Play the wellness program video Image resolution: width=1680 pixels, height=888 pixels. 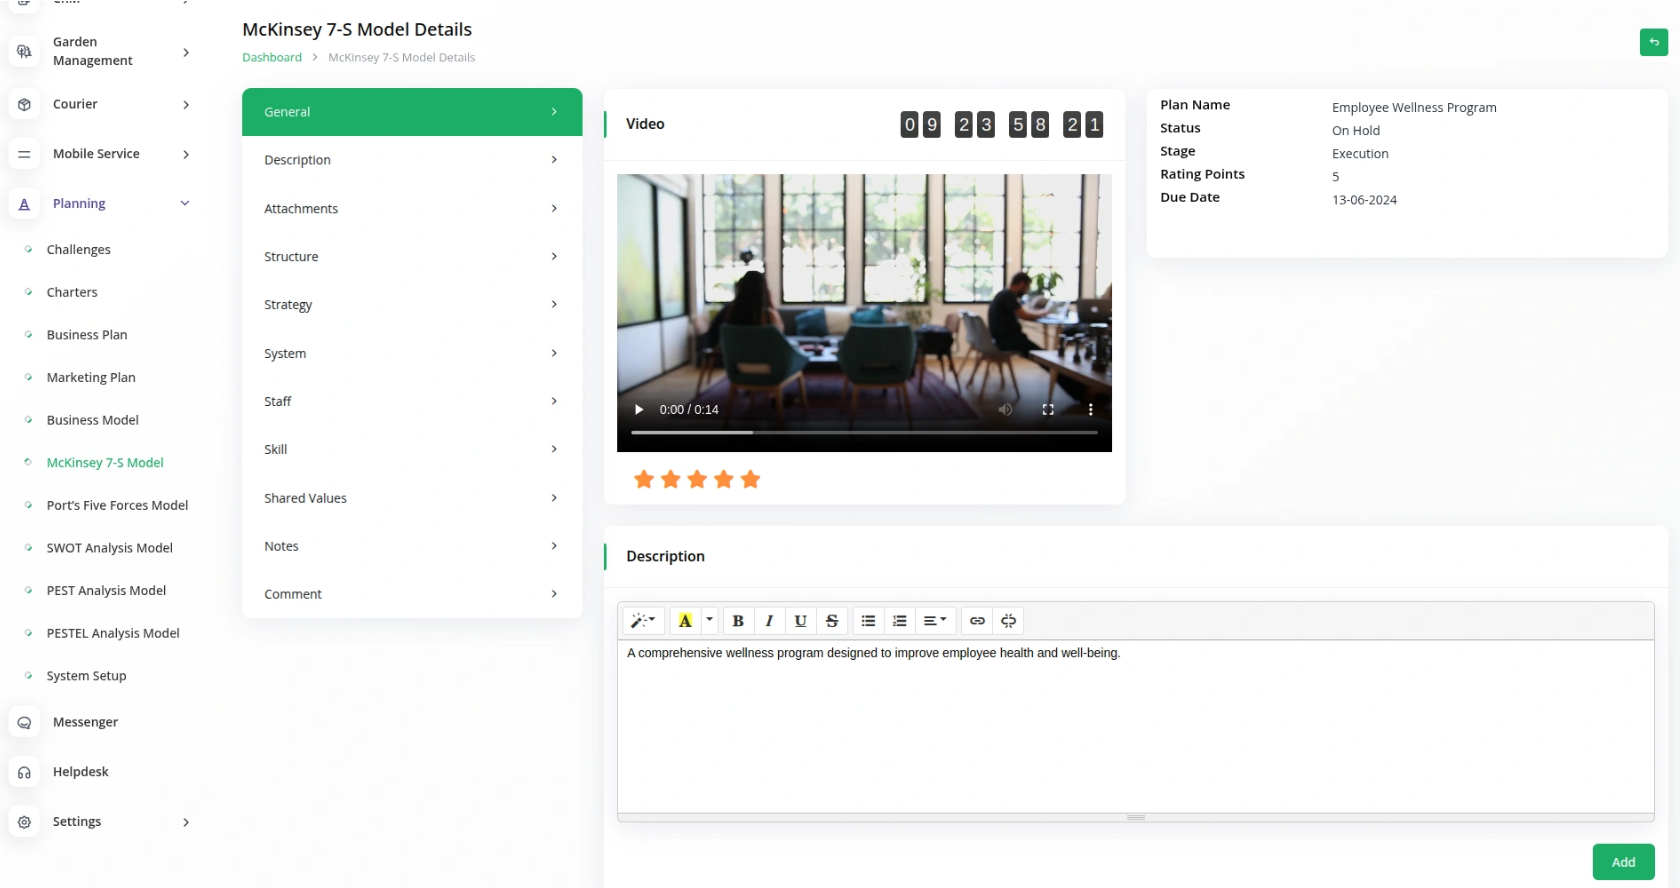(x=639, y=409)
